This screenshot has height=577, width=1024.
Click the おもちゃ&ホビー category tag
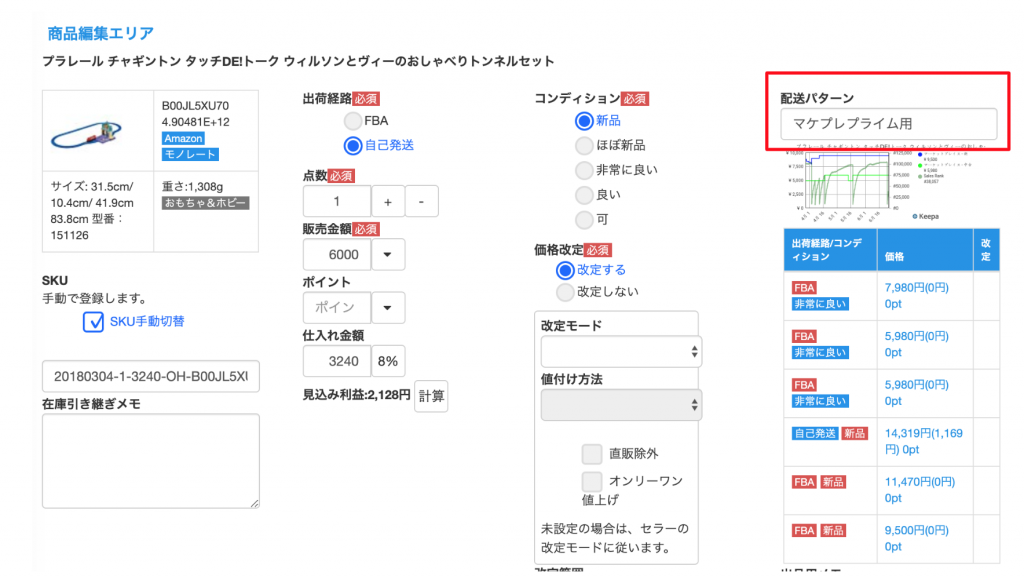pyautogui.click(x=205, y=203)
